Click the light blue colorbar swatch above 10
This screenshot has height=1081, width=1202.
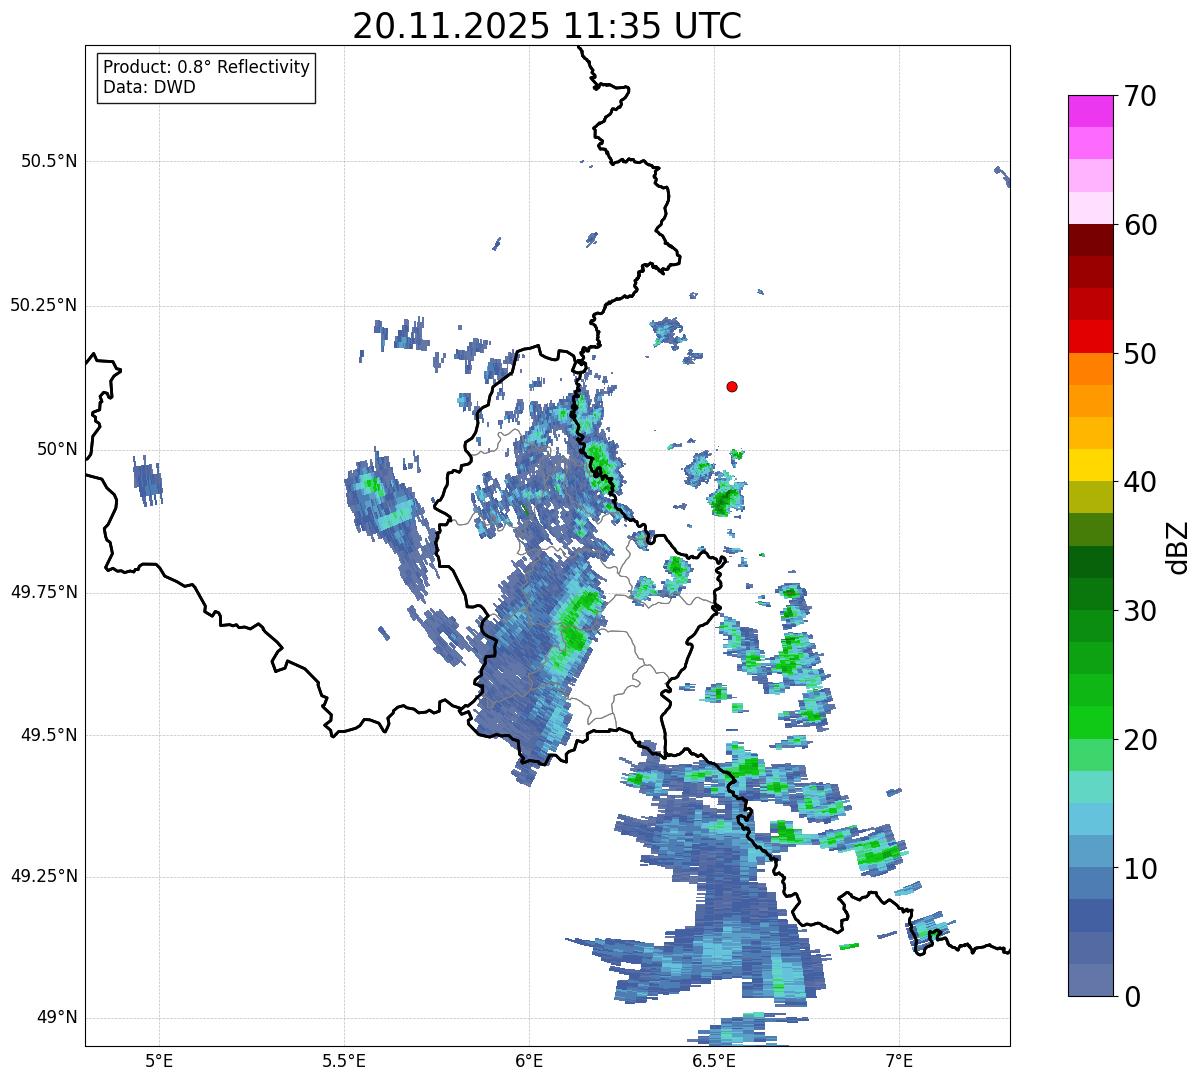pos(1090,852)
